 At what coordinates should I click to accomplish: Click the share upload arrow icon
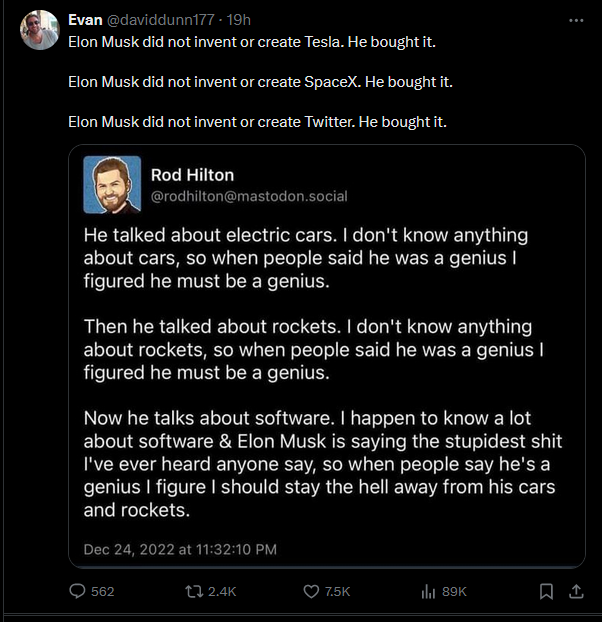point(575,591)
